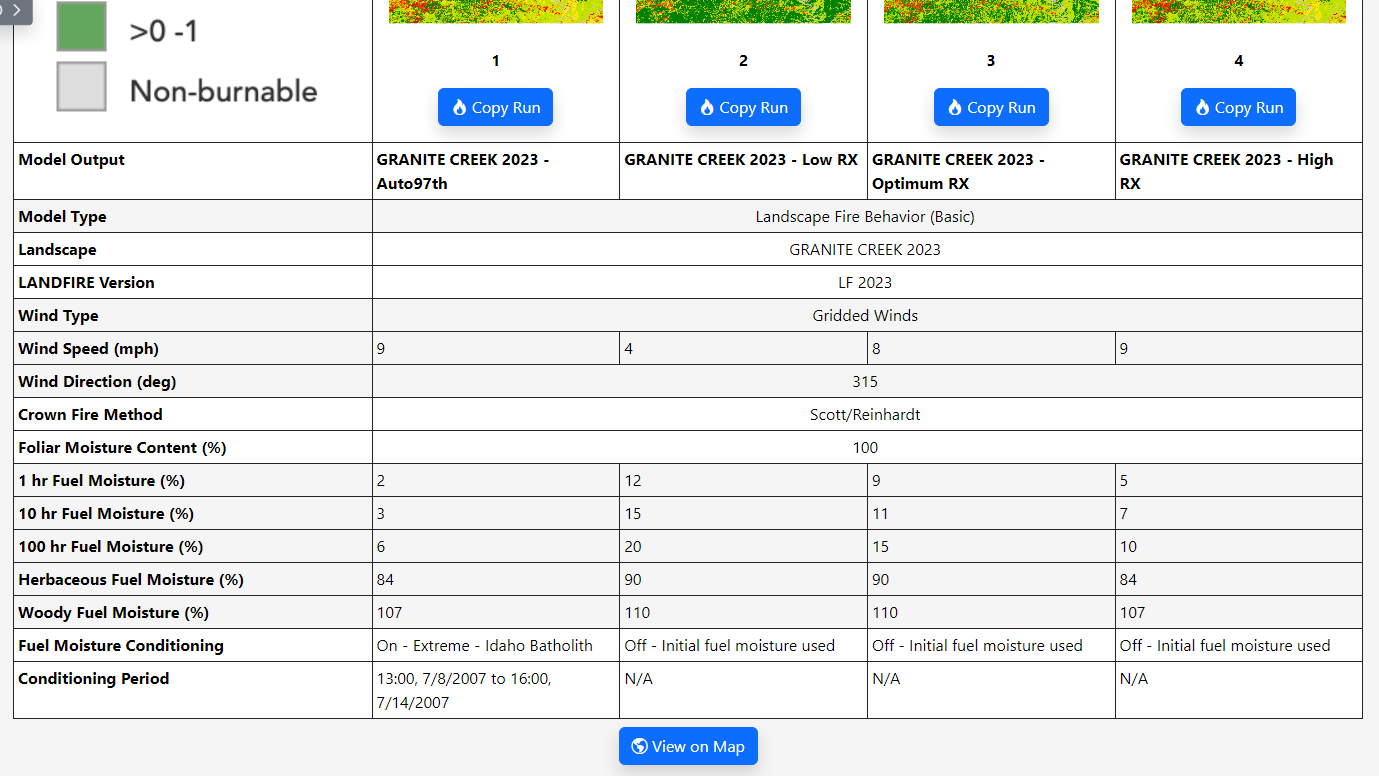
Task: Open the map with the View on Map button
Action: coord(688,746)
